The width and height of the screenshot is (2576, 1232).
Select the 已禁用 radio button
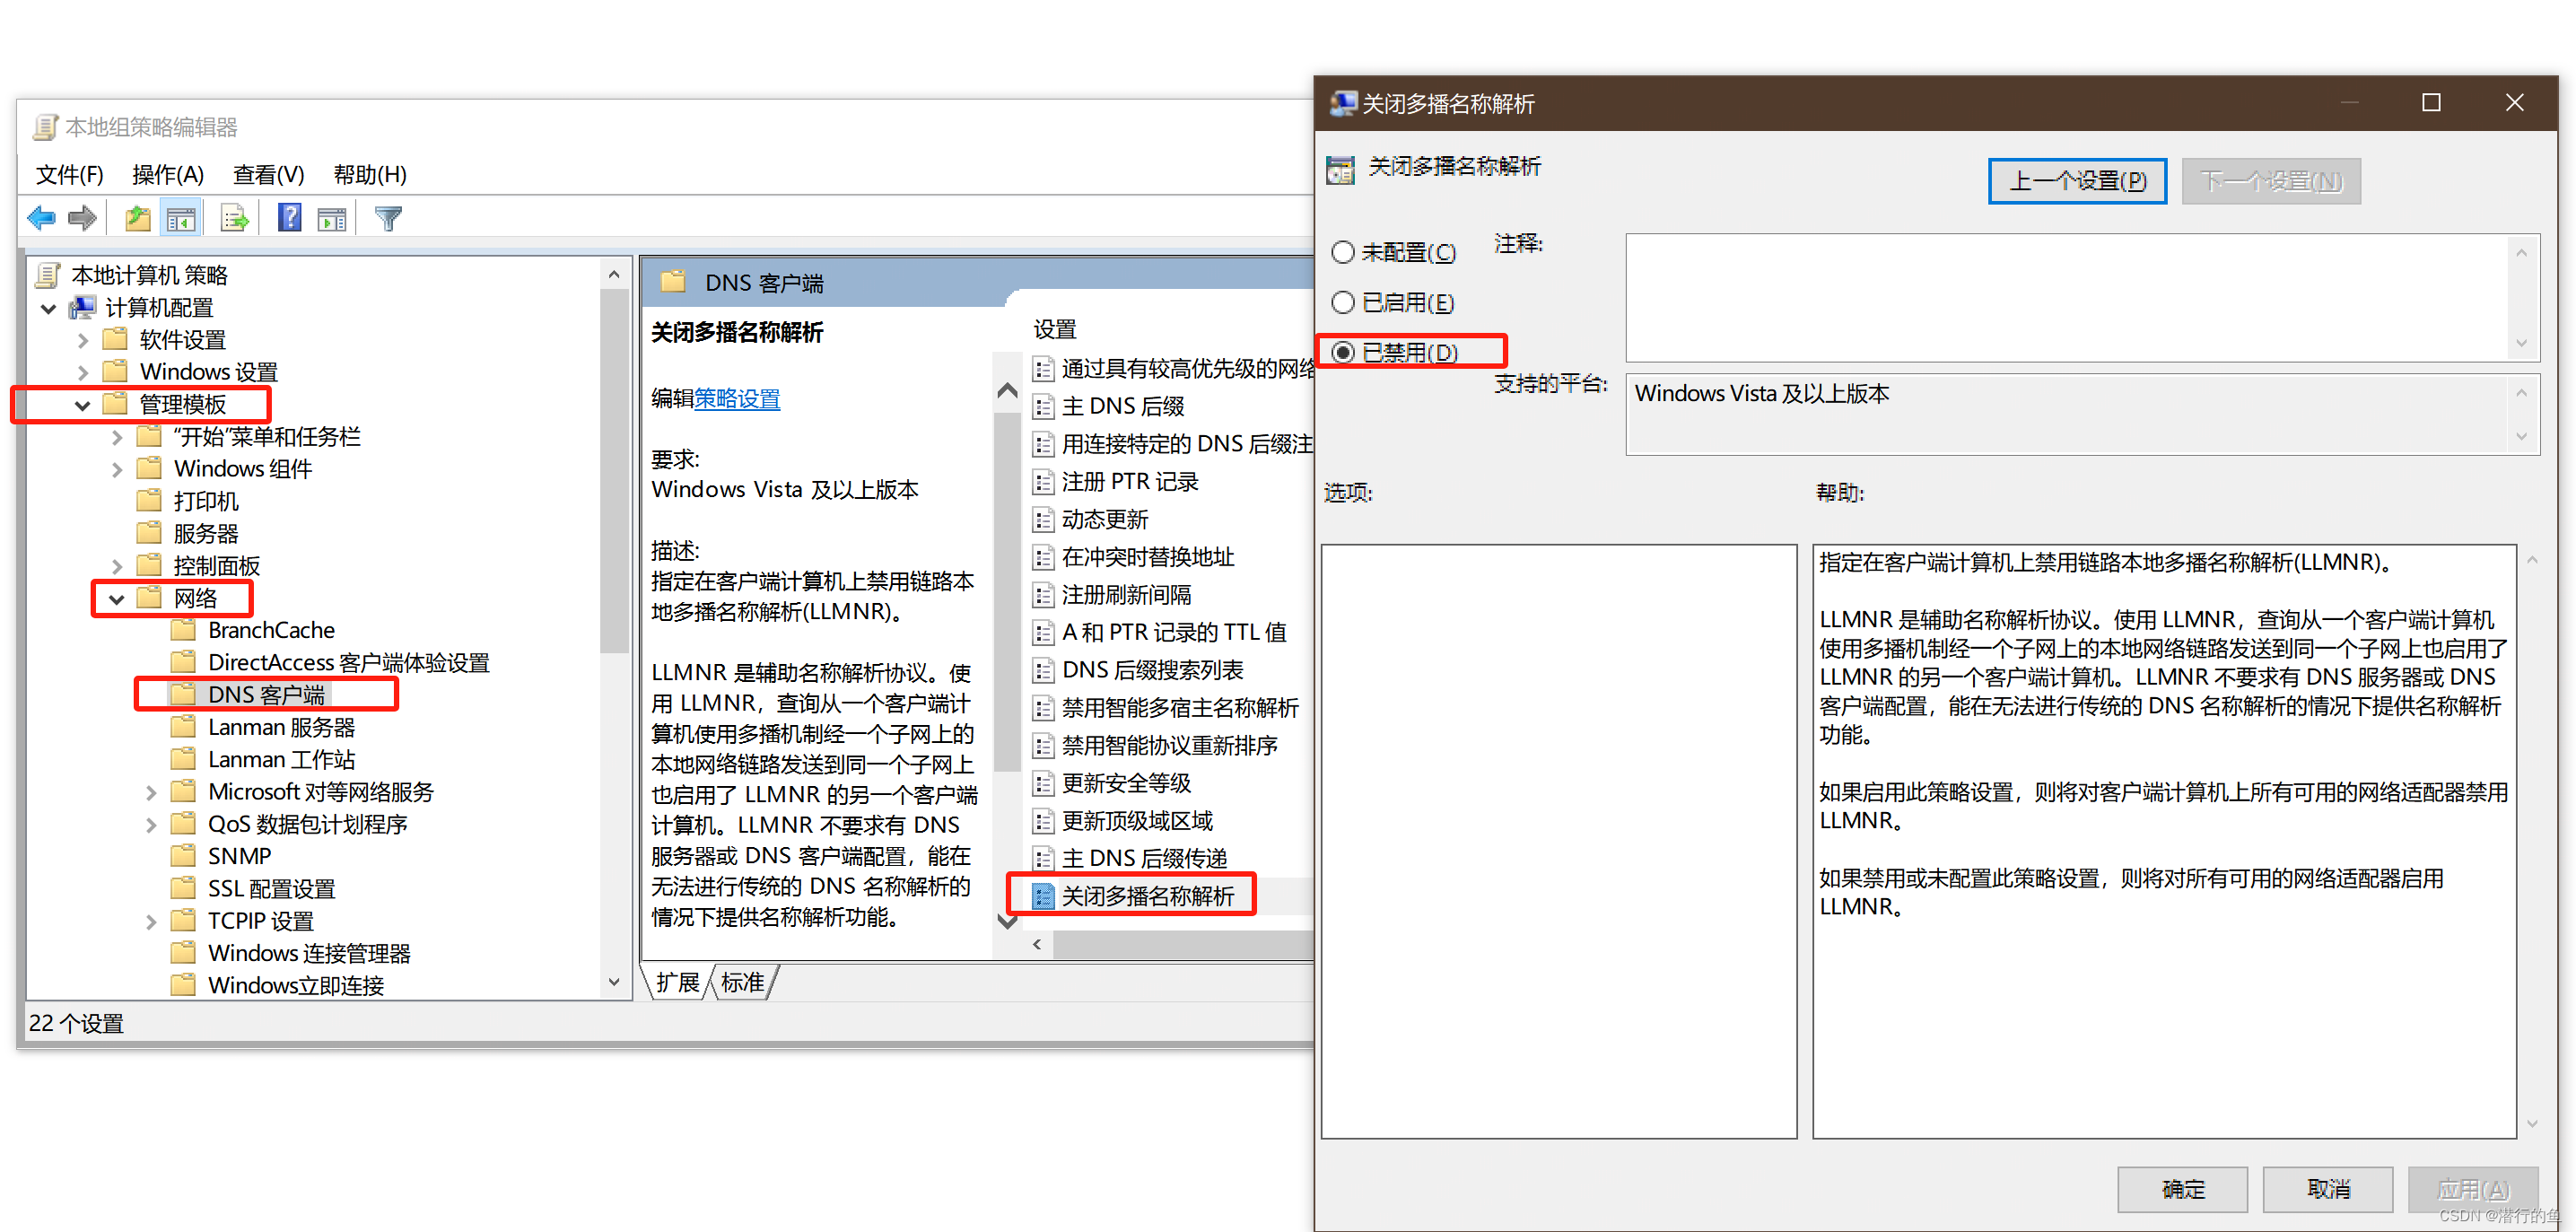(x=1343, y=352)
